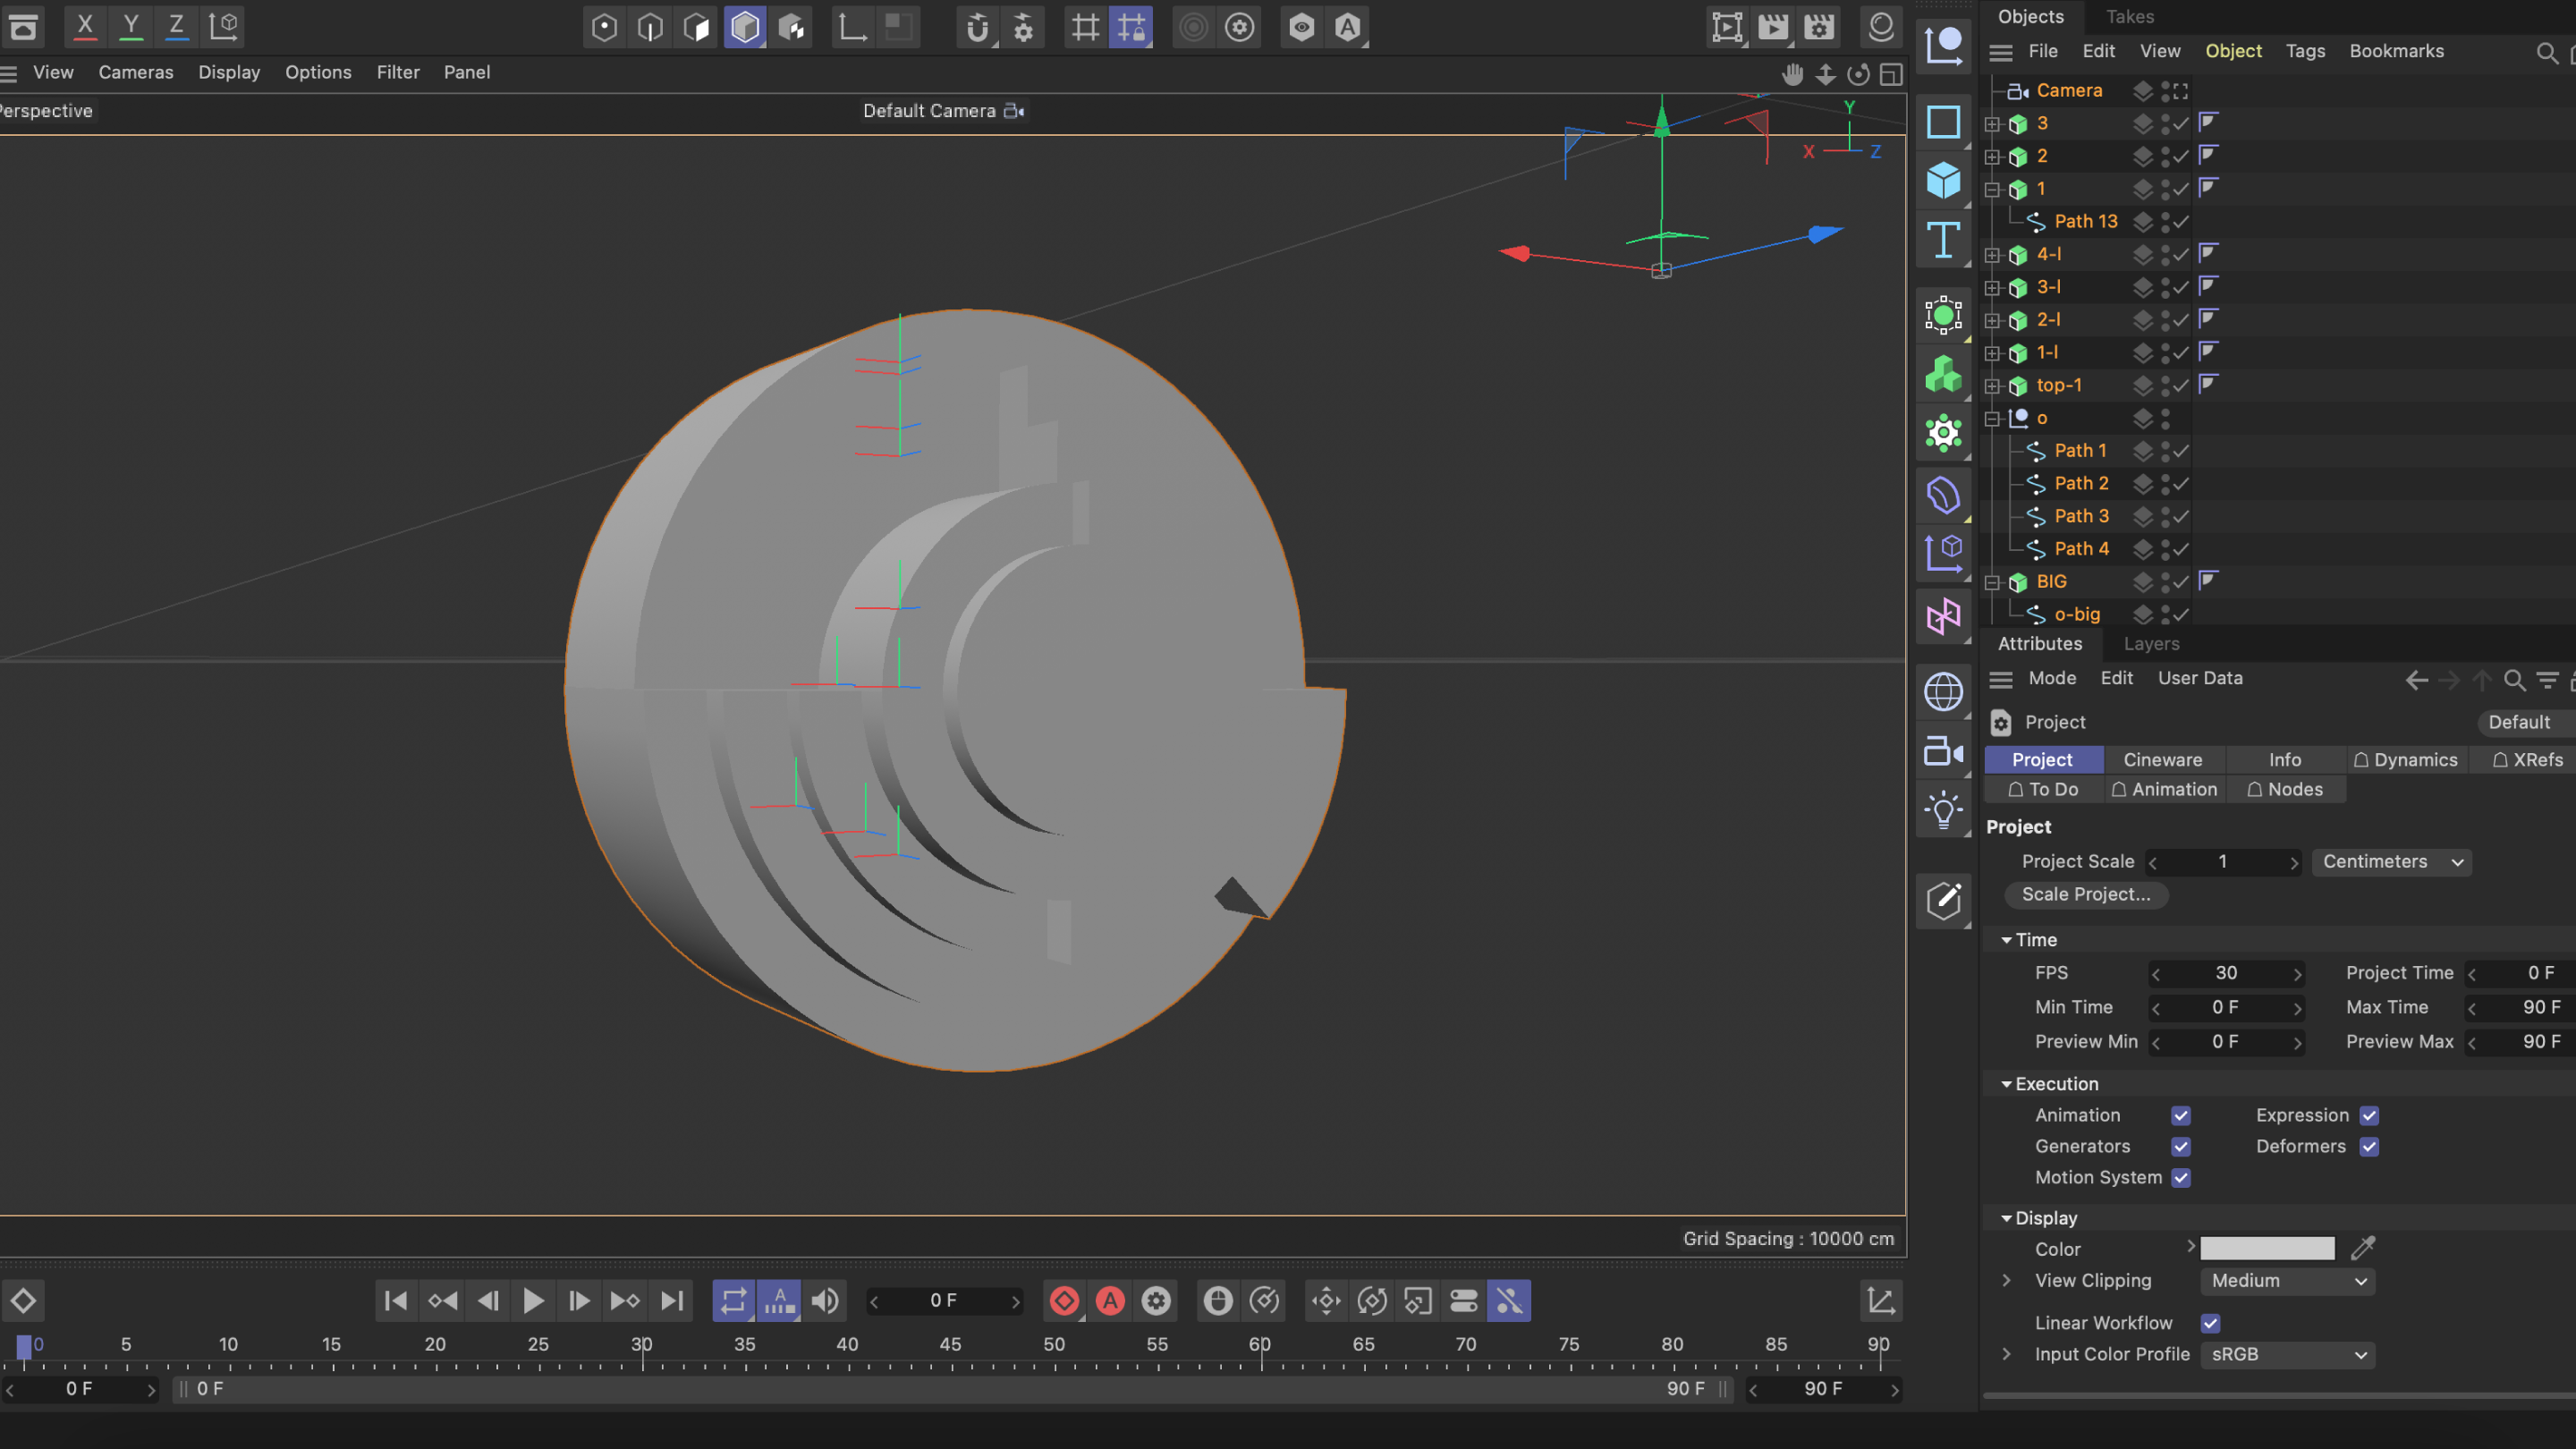
Task: Click the Light object icon
Action: [x=1943, y=810]
